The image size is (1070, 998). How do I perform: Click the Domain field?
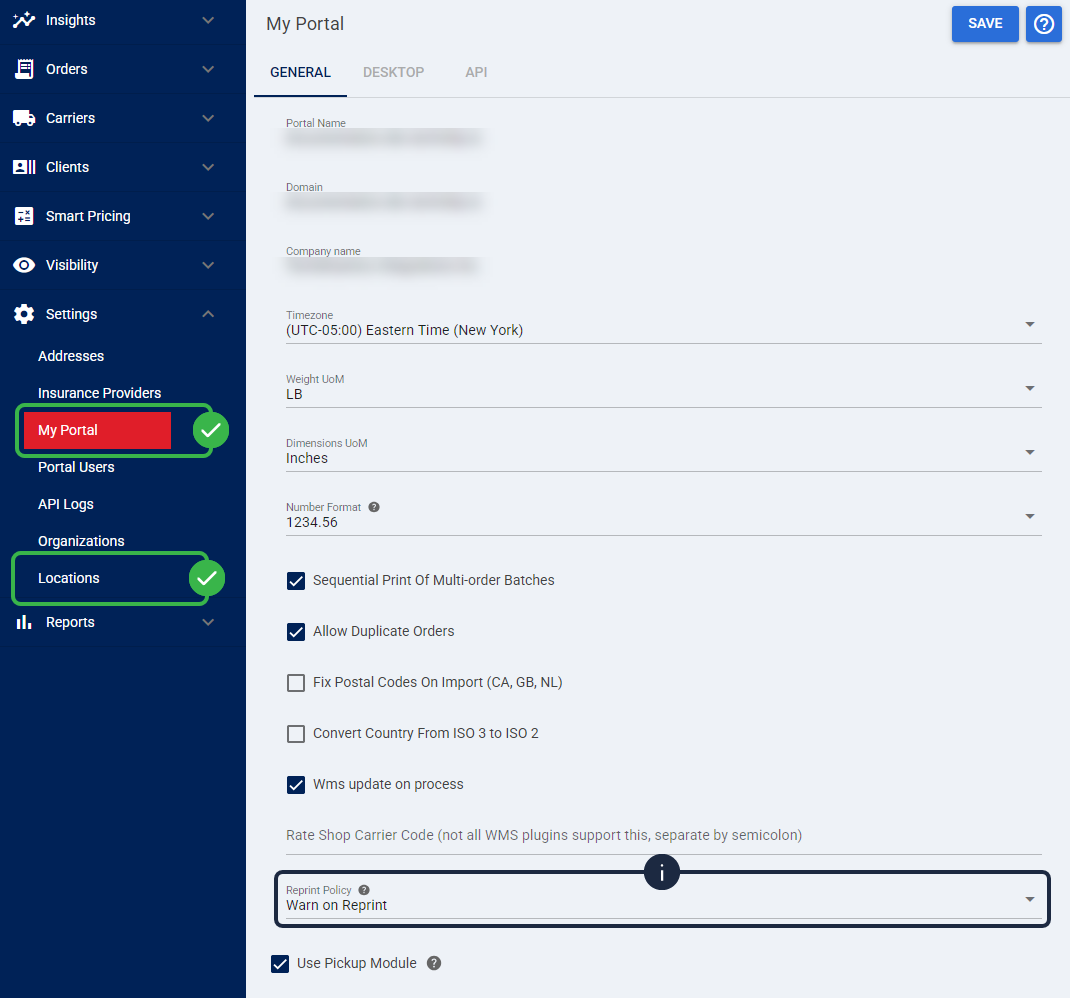pyautogui.click(x=384, y=198)
